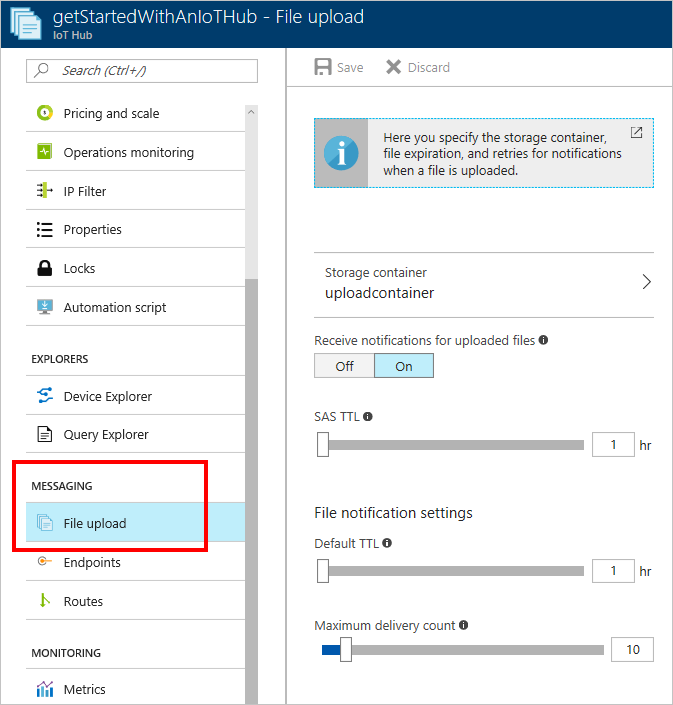The height and width of the screenshot is (705, 673).
Task: Select File upload menu item
Action: pyautogui.click(x=135, y=522)
